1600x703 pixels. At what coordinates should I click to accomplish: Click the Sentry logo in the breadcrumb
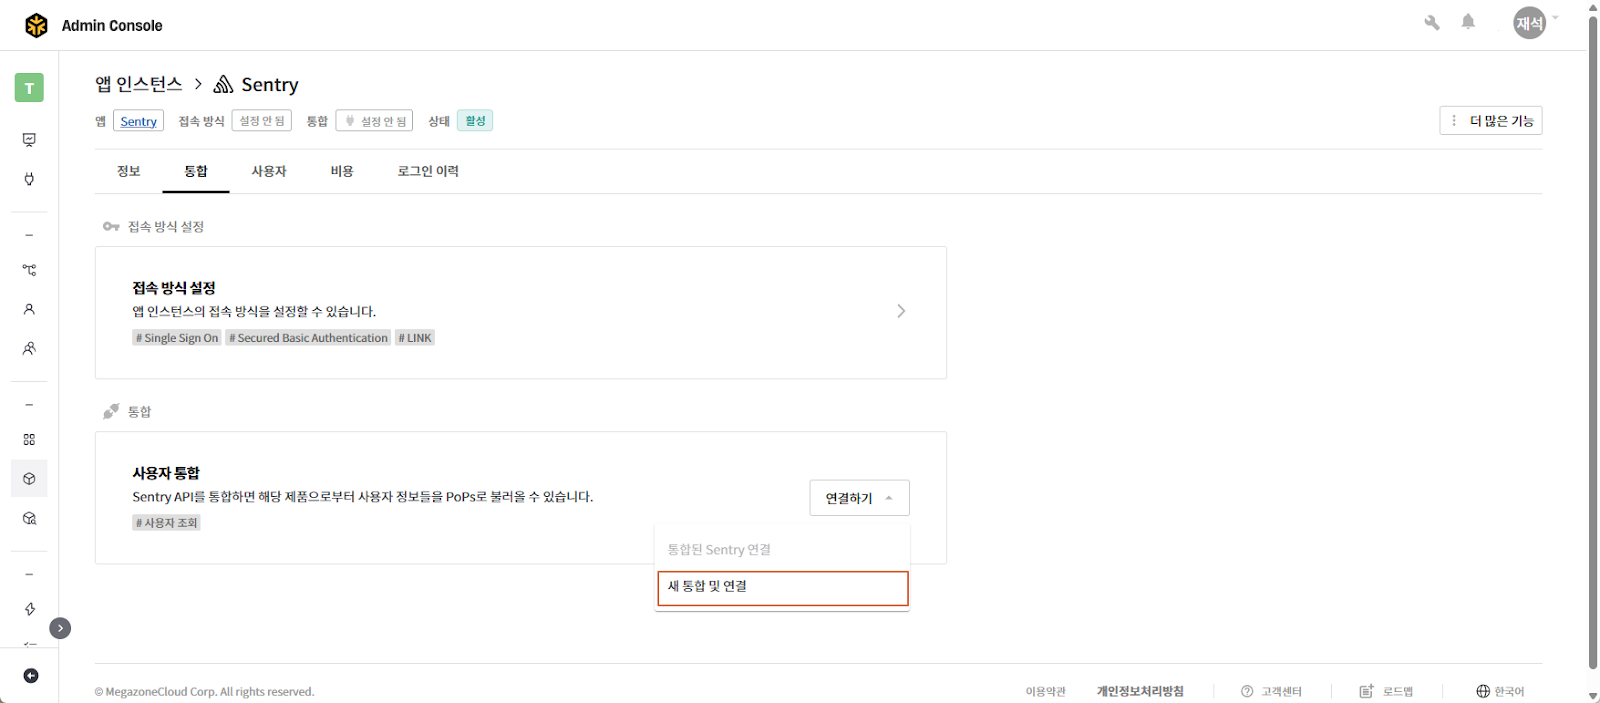click(223, 84)
